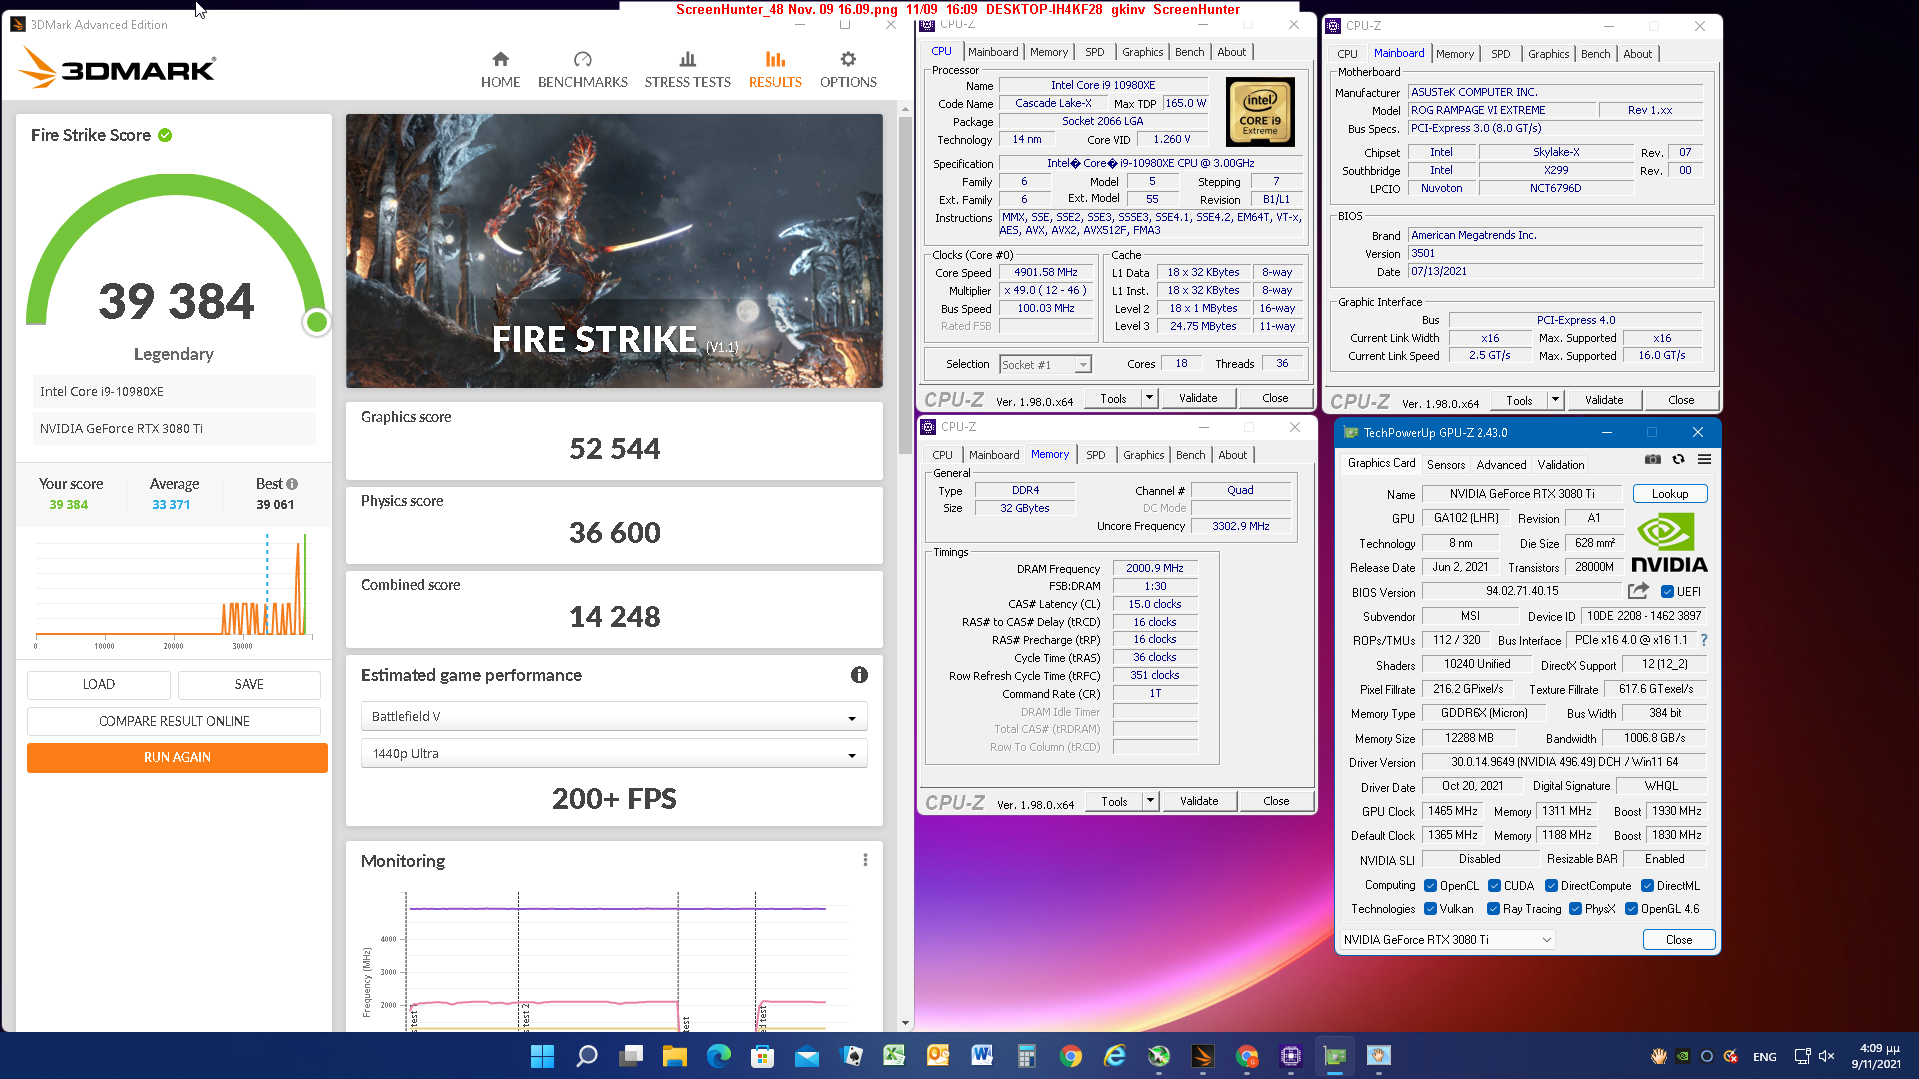Screen dimensions: 1919x1079
Task: Switch to Sensors tab in GPU-Z
Action: click(x=1445, y=465)
